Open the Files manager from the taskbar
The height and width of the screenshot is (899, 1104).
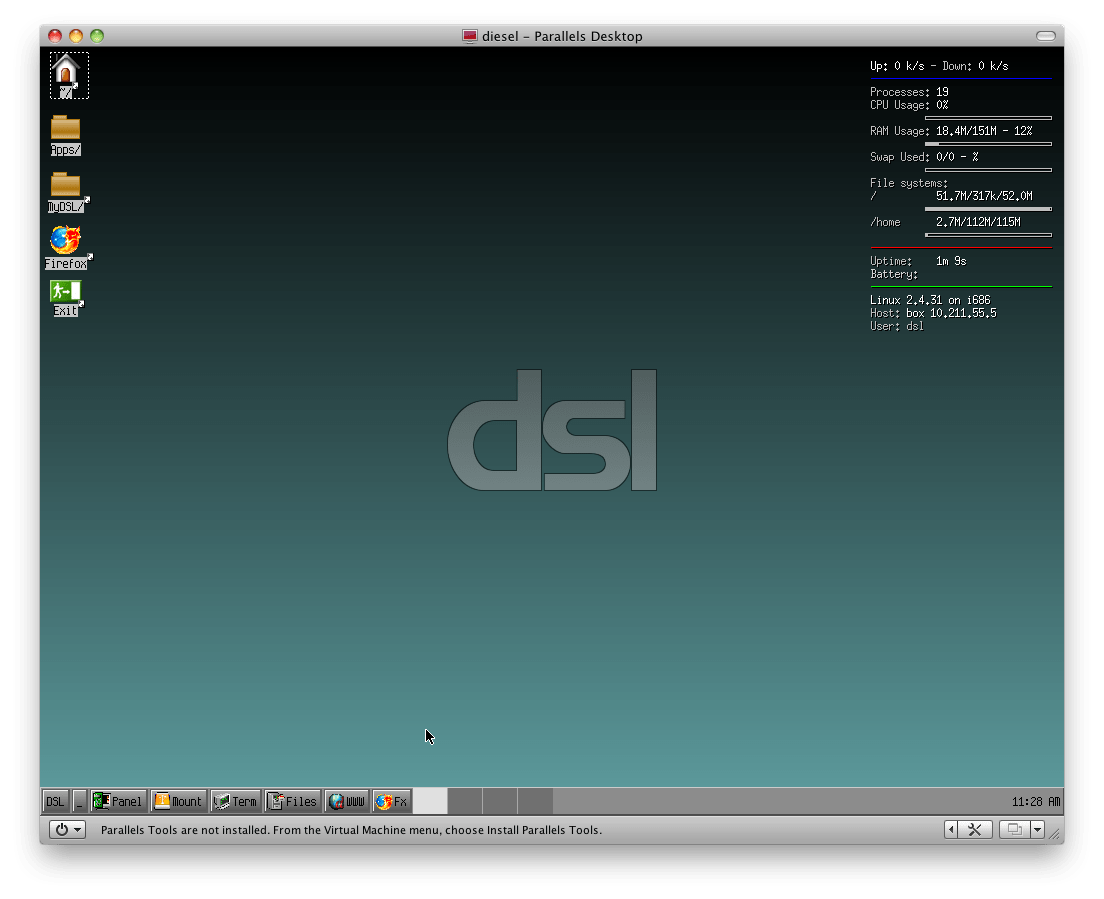[x=292, y=801]
